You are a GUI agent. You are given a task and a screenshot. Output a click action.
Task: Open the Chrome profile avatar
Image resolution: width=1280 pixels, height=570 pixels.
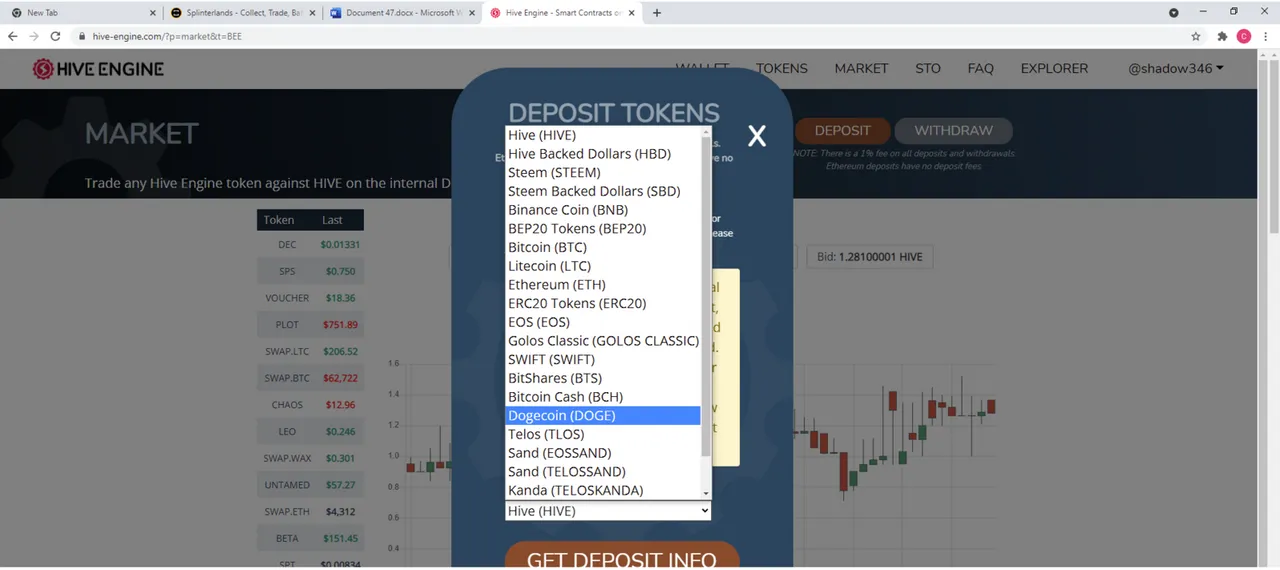point(1244,36)
